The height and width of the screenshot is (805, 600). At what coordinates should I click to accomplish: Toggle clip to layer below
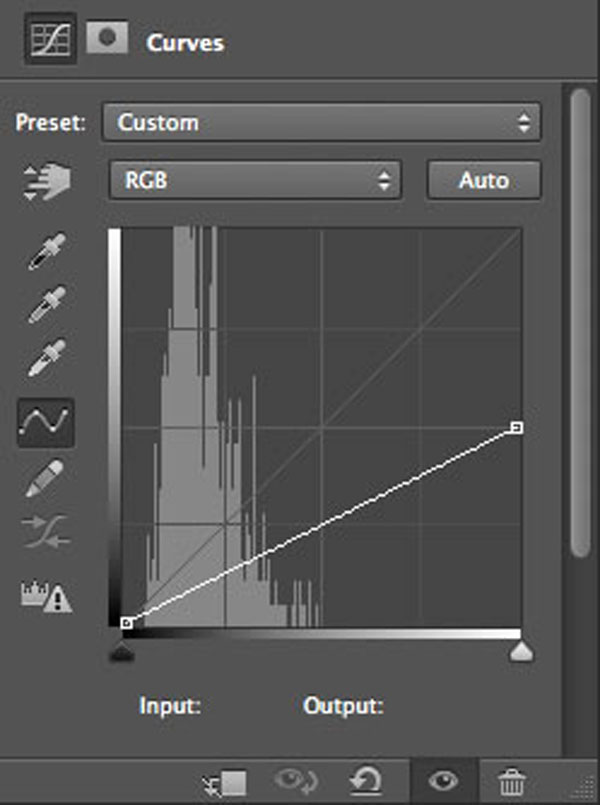point(225,783)
